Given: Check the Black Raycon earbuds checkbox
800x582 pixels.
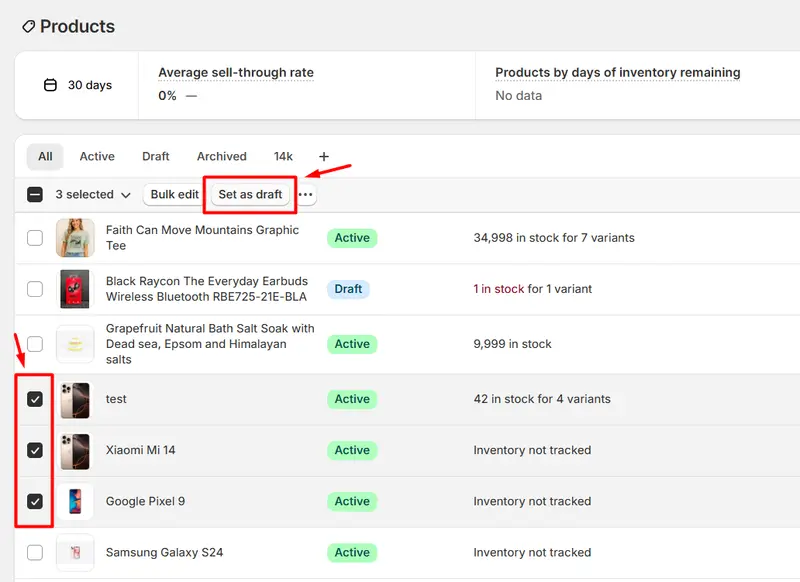Looking at the screenshot, I should tap(34, 288).
